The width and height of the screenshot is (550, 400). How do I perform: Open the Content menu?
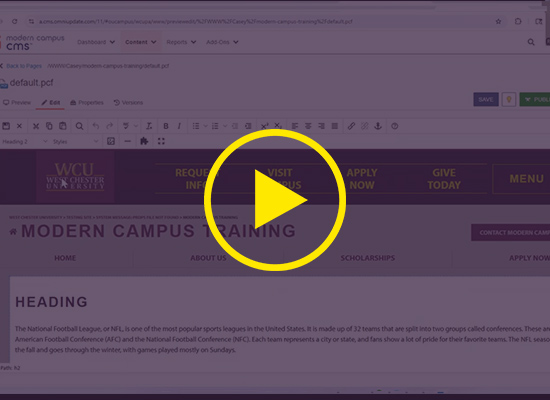coord(141,42)
